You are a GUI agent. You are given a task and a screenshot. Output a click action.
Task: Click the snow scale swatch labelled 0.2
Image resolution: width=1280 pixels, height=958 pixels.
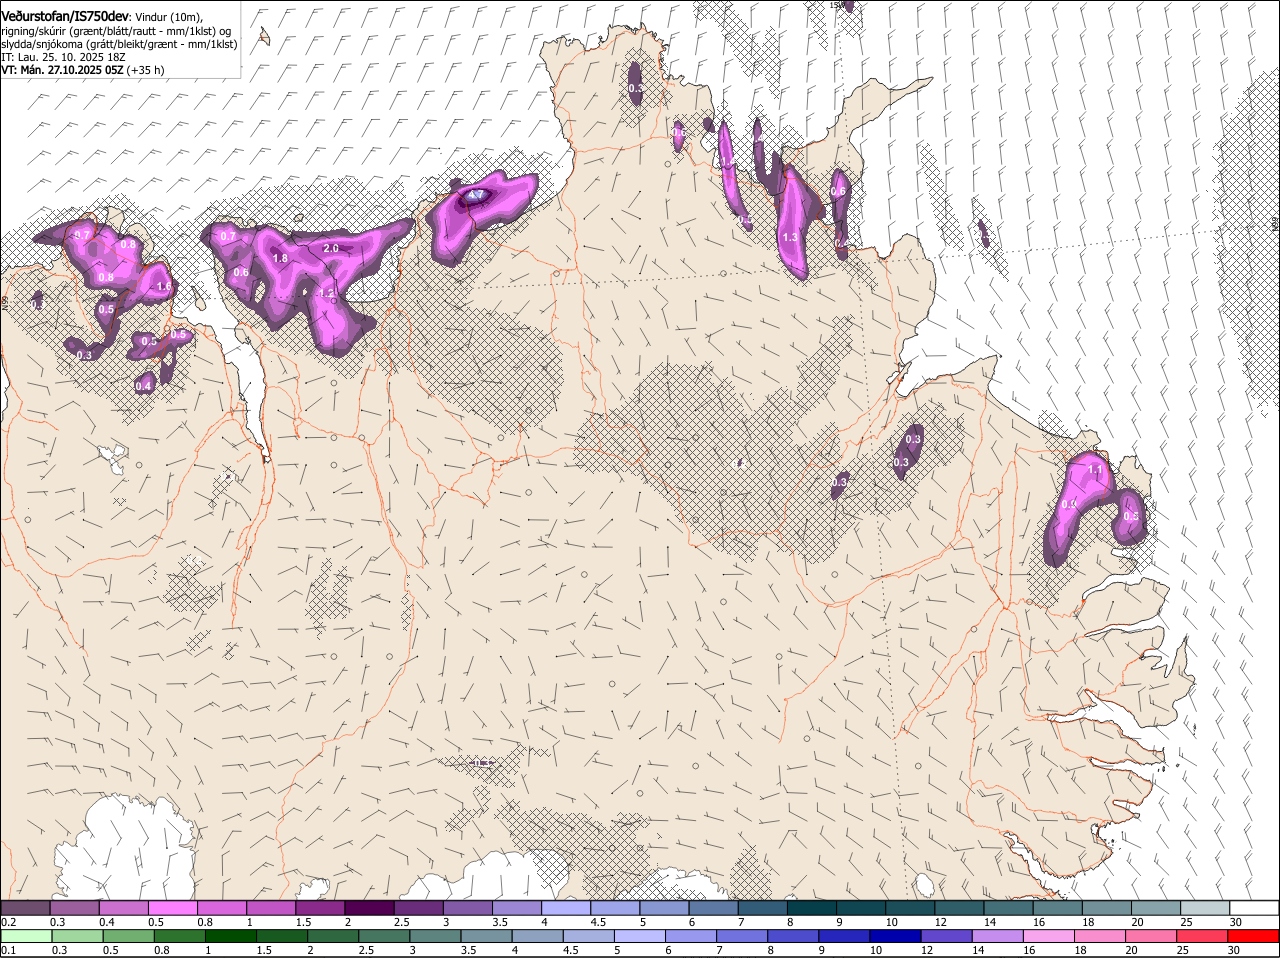[x=25, y=908]
